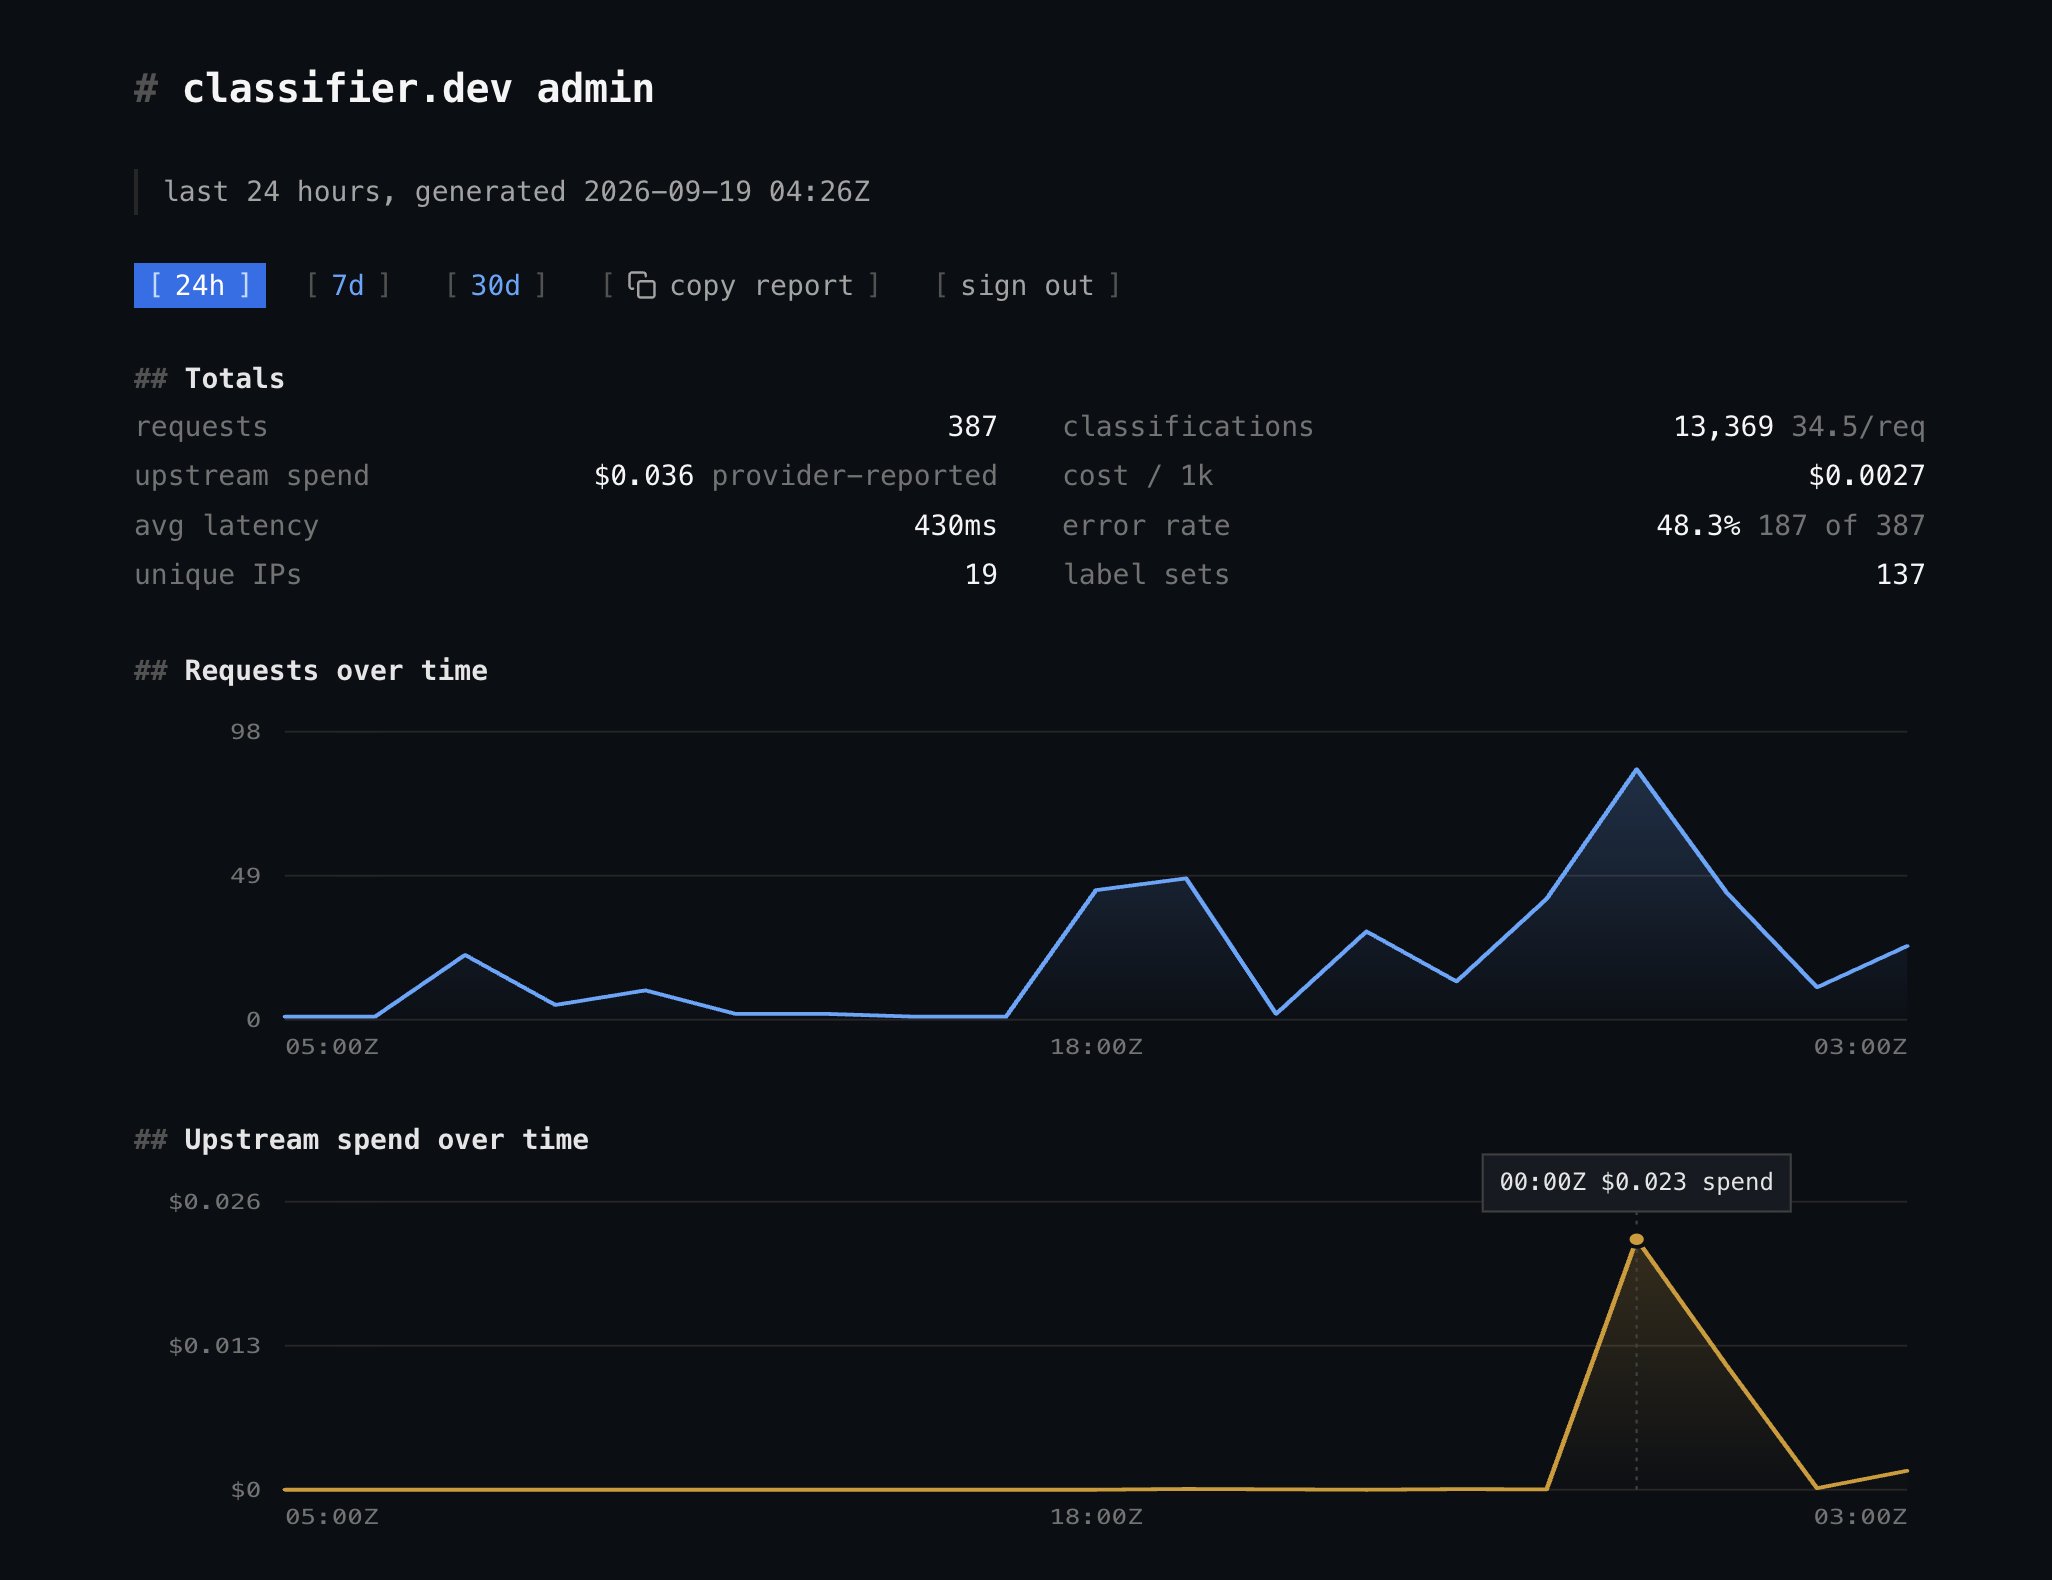Click the 05:00Z label under requests chart

(332, 1047)
